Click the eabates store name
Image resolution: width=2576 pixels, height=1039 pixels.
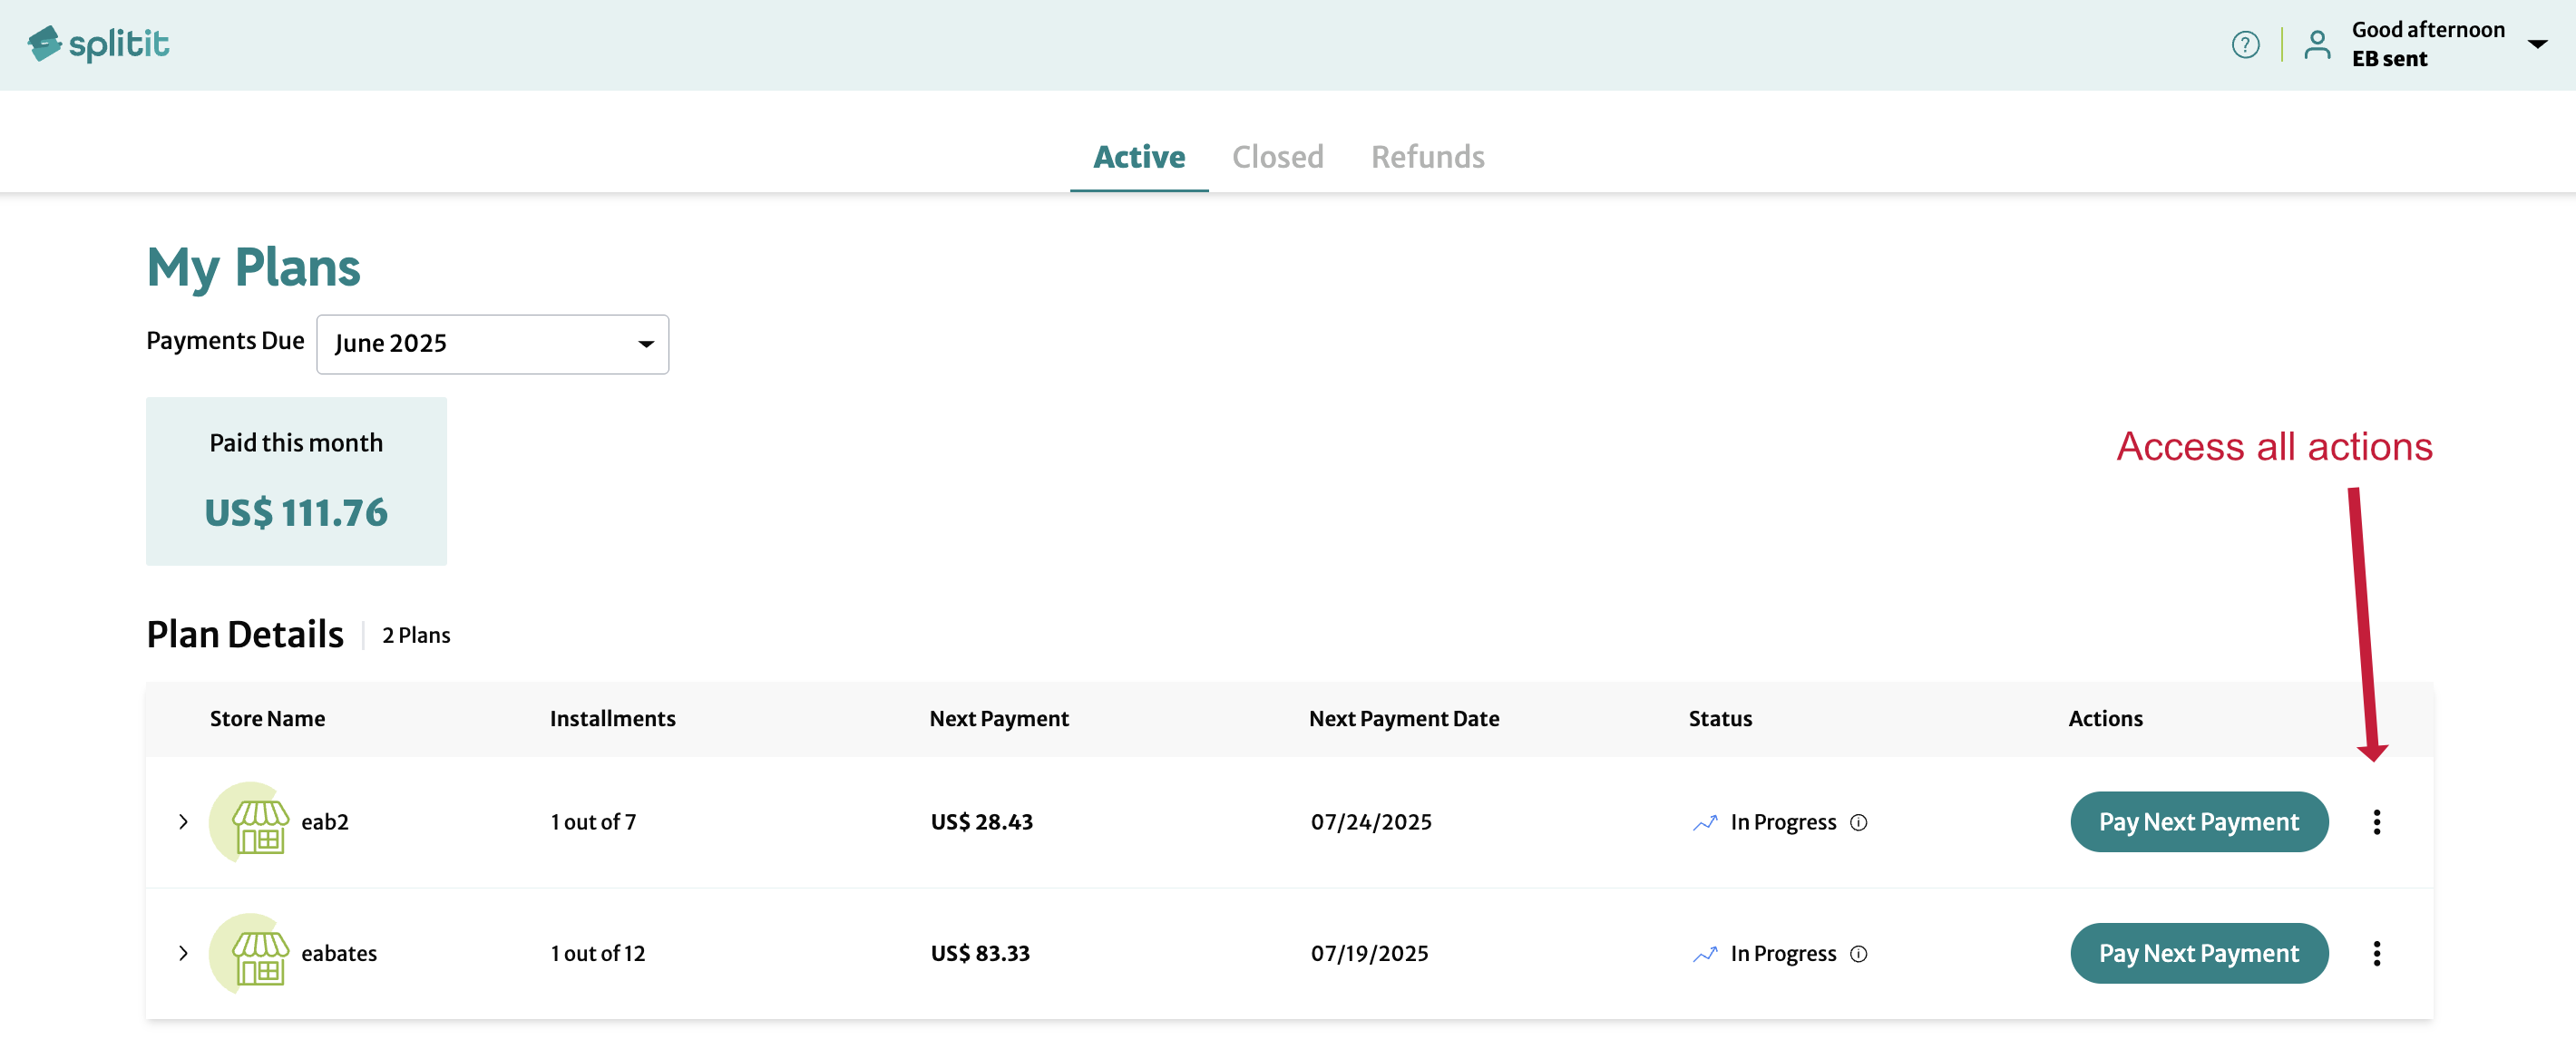click(339, 952)
